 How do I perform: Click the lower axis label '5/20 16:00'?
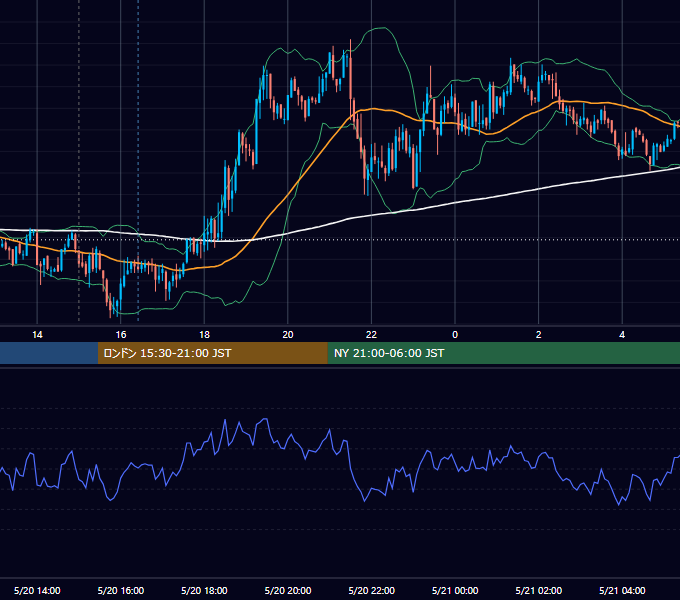(x=121, y=590)
